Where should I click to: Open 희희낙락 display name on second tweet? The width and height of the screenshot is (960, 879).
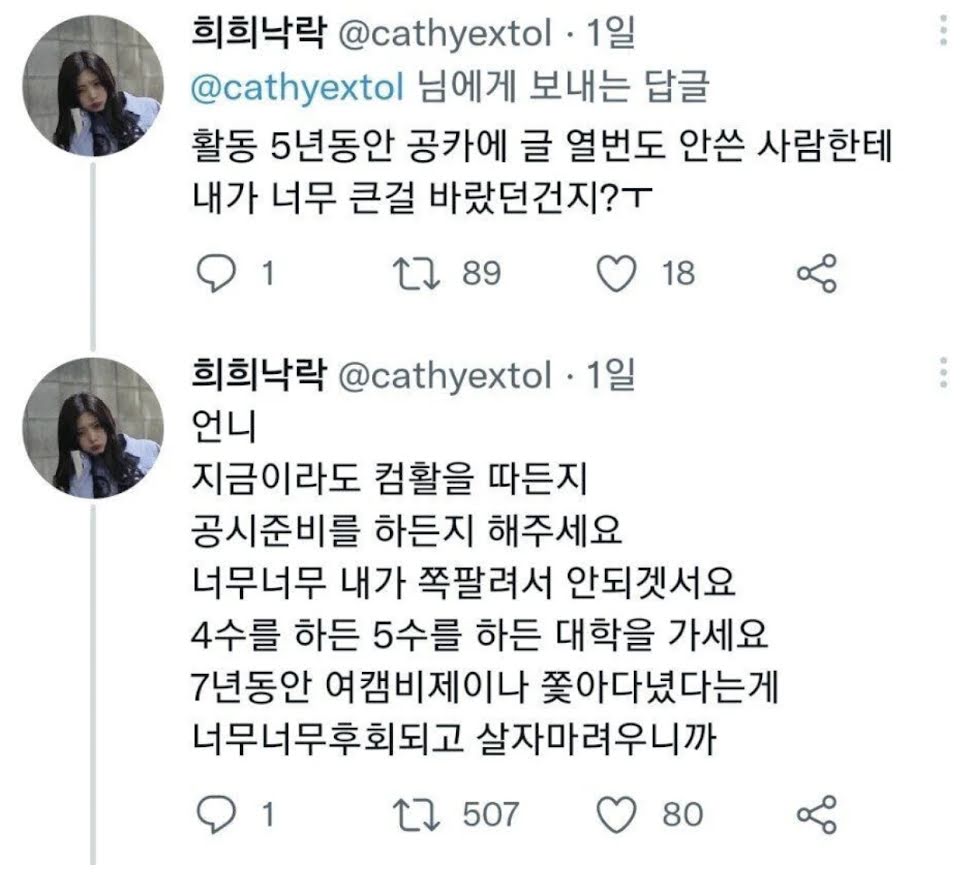pos(259,374)
